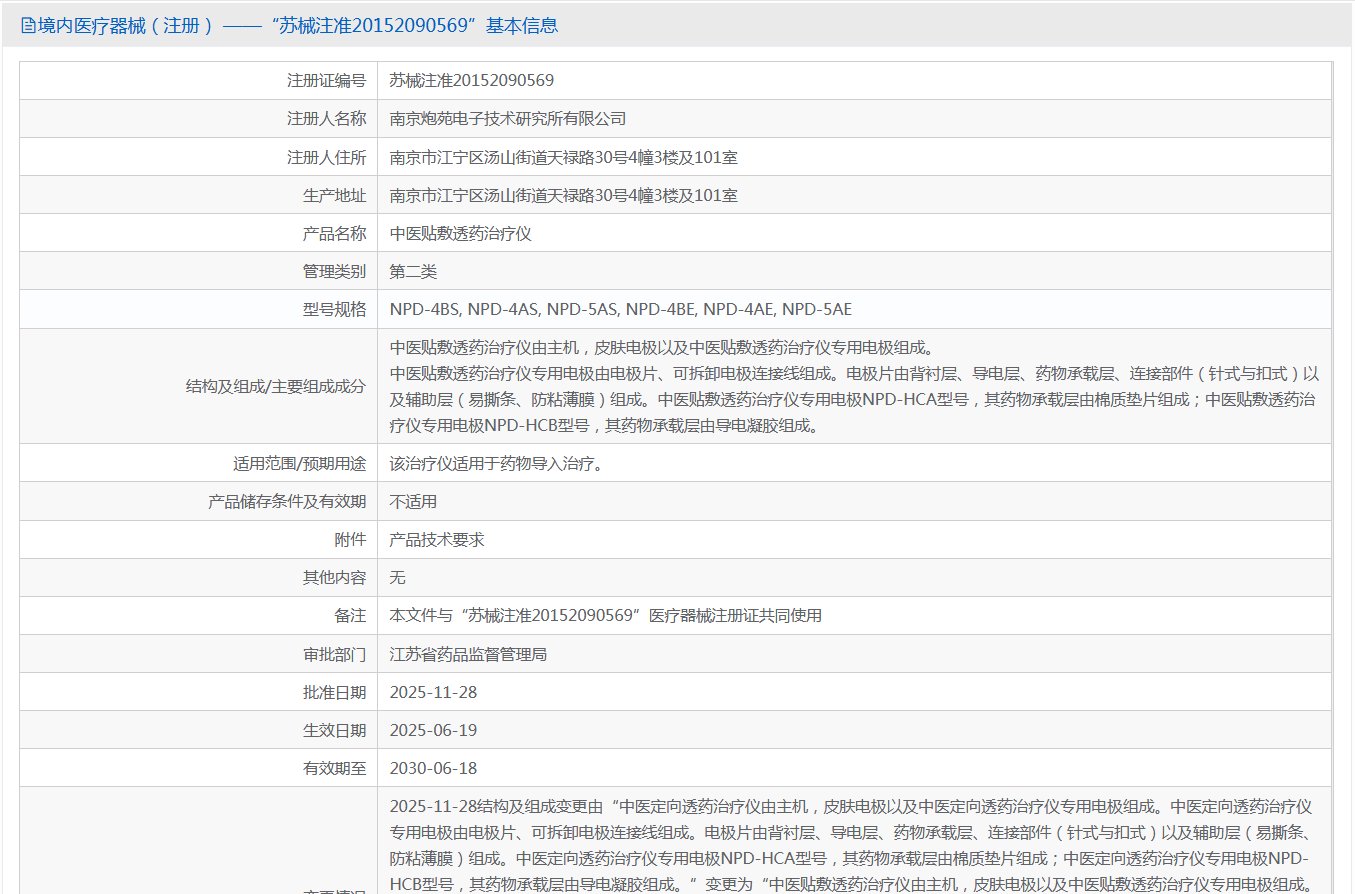Click the 注册人住所 label
The height and width of the screenshot is (894, 1355).
(x=326, y=157)
